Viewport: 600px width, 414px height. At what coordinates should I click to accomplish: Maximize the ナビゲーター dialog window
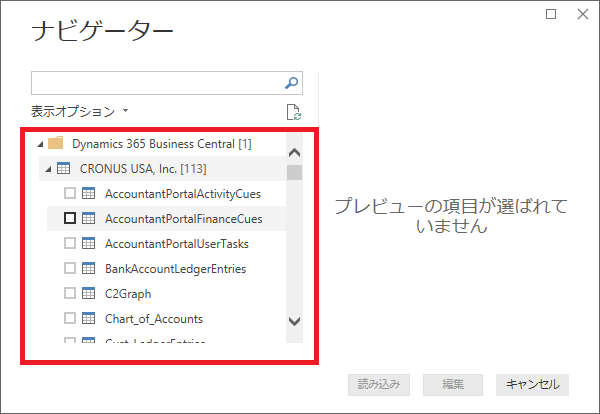tap(551, 14)
